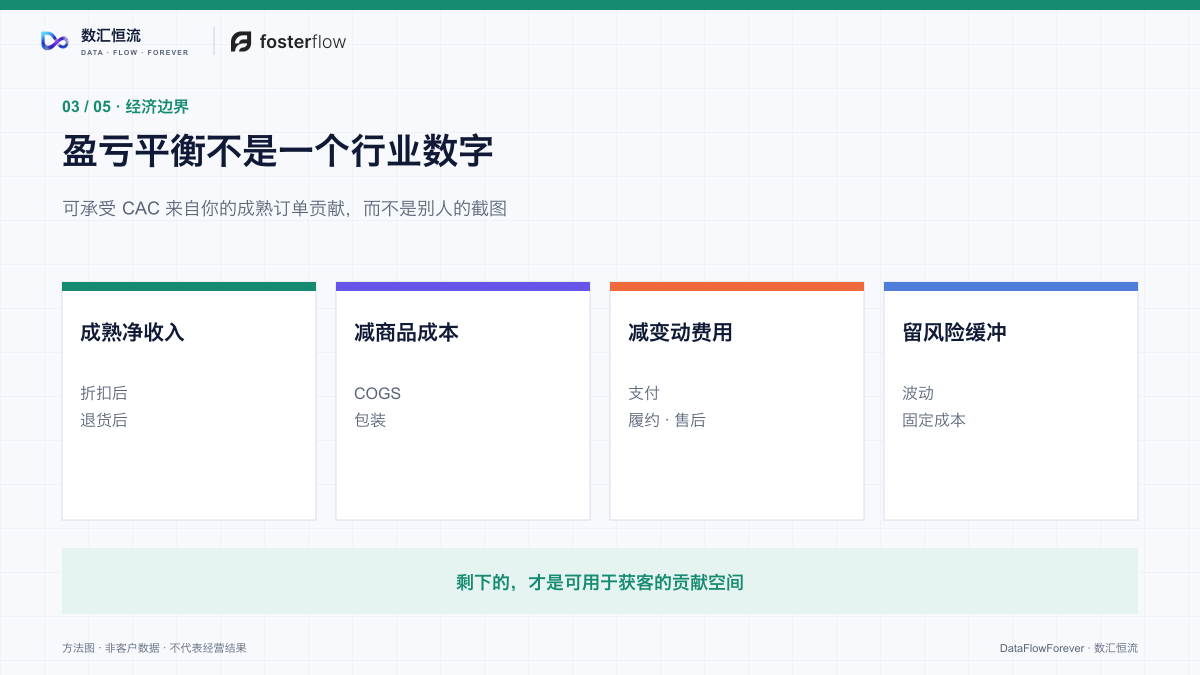
Task: Click the headline 盈亏平衡不是一个行业数字
Action: pyautogui.click(x=278, y=153)
